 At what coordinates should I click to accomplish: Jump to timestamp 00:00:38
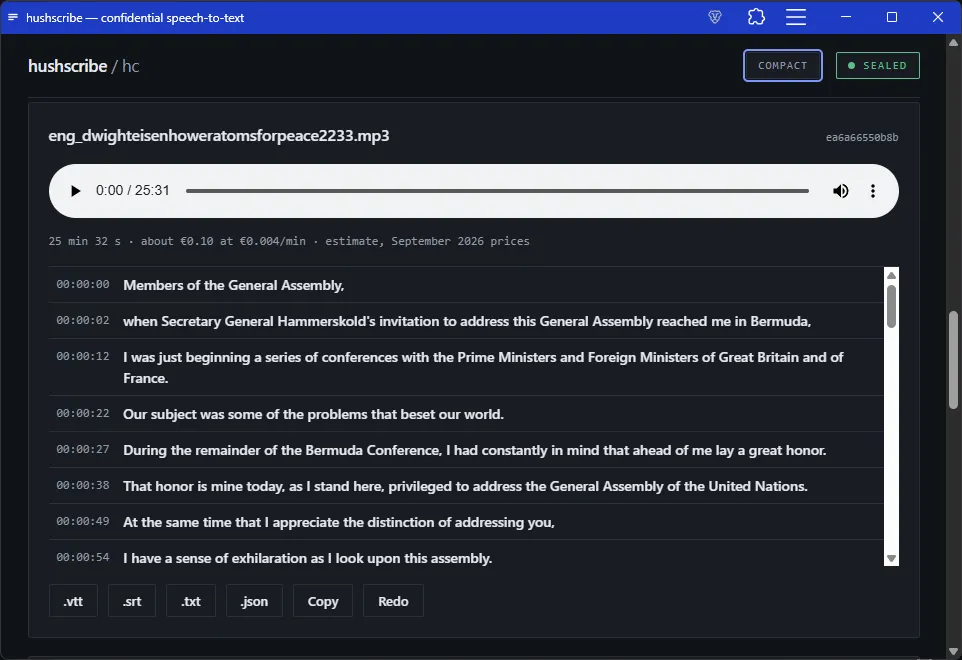click(83, 485)
